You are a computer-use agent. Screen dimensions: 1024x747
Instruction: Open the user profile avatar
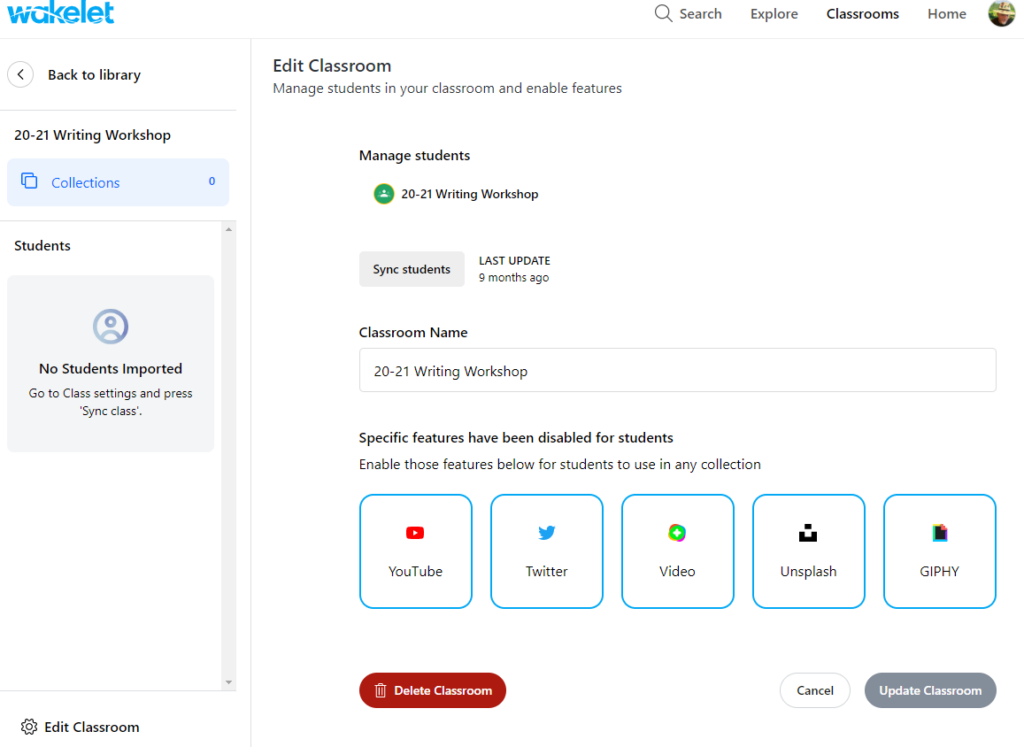click(x=1001, y=13)
